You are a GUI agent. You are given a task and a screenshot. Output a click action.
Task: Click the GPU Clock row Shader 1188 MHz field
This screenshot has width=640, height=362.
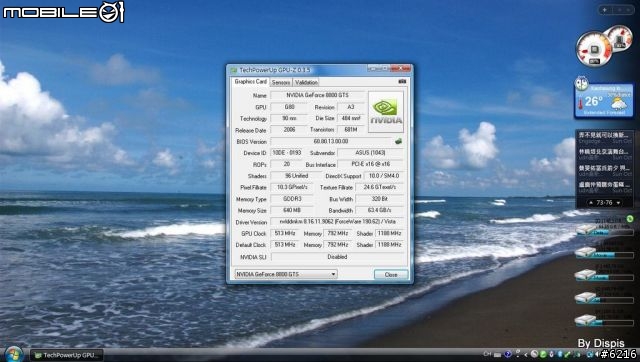point(389,233)
